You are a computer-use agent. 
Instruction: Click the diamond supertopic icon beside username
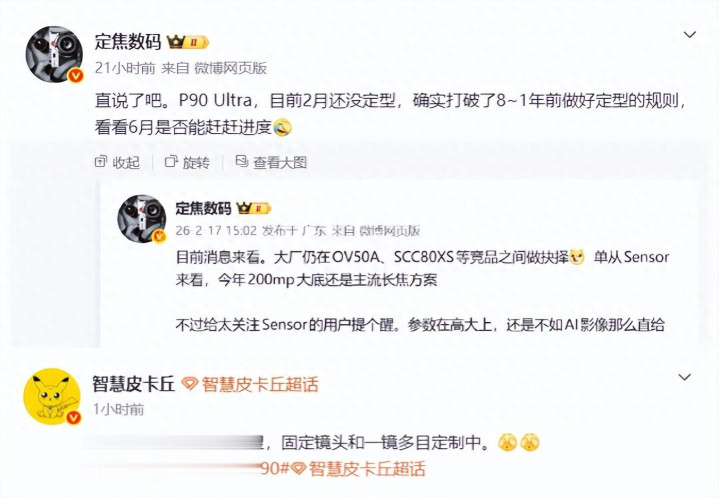[190, 384]
